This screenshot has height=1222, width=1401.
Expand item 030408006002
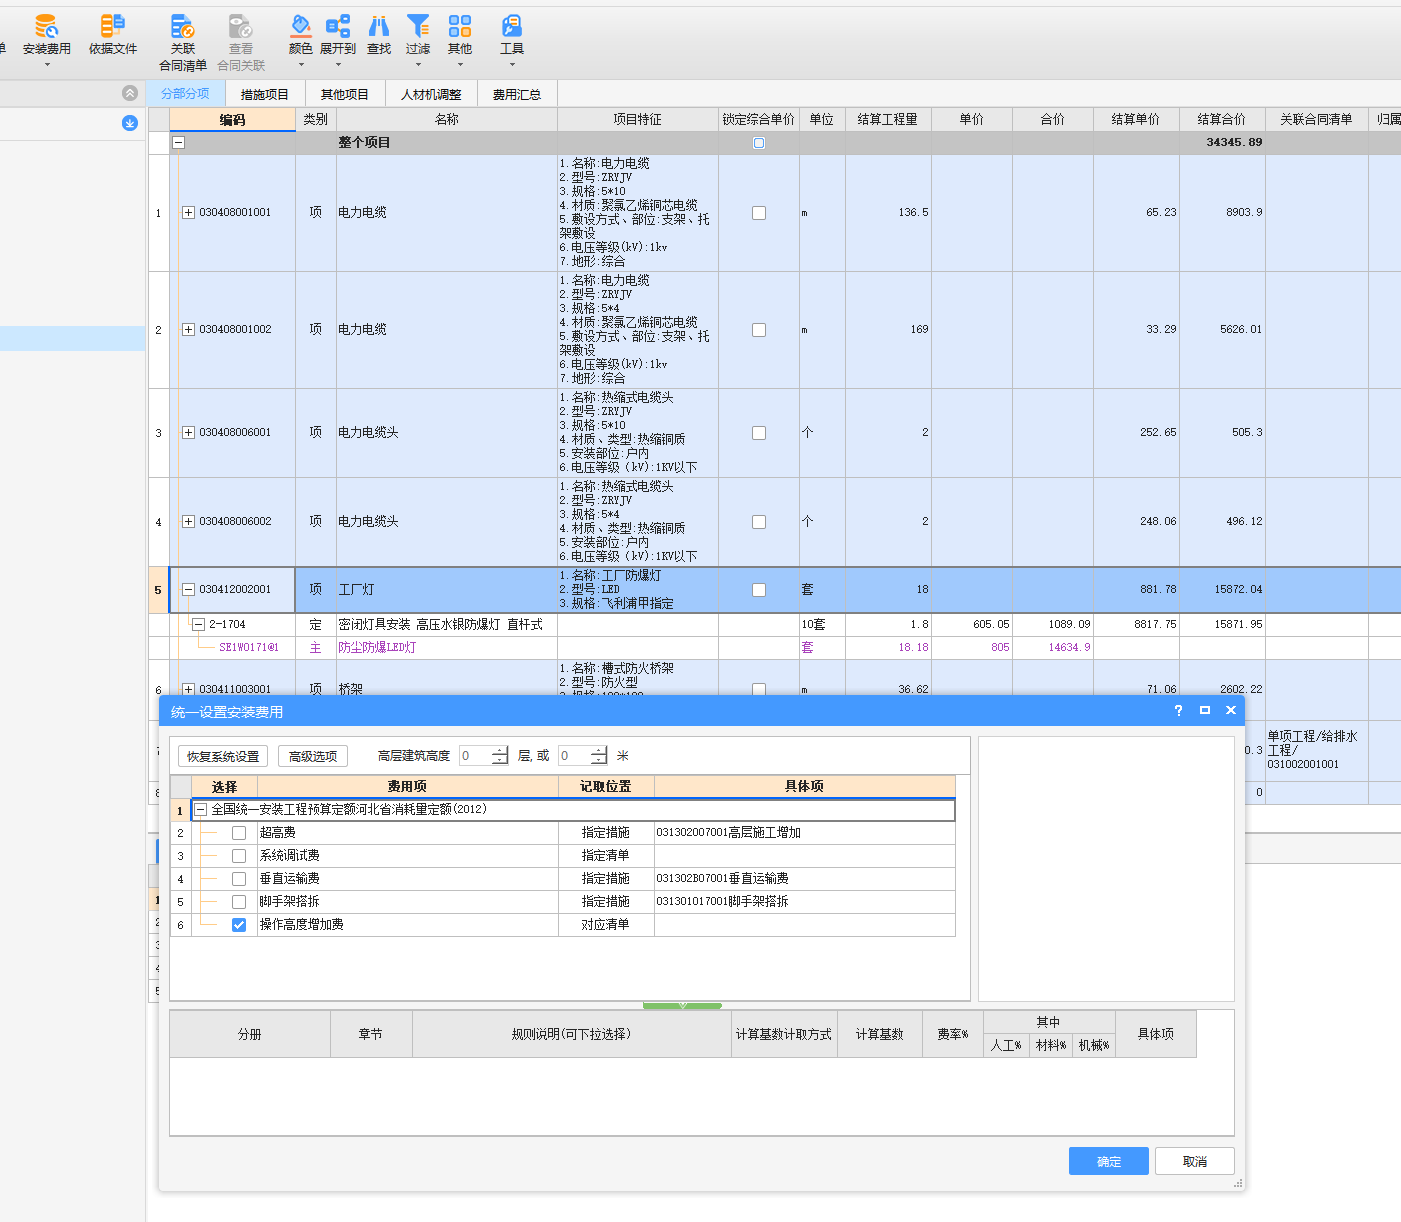coord(188,521)
